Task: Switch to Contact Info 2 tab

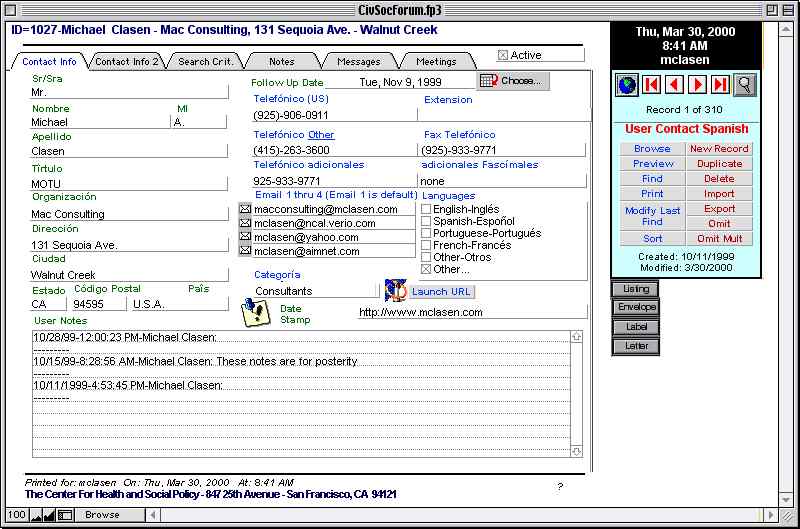Action: [x=127, y=62]
